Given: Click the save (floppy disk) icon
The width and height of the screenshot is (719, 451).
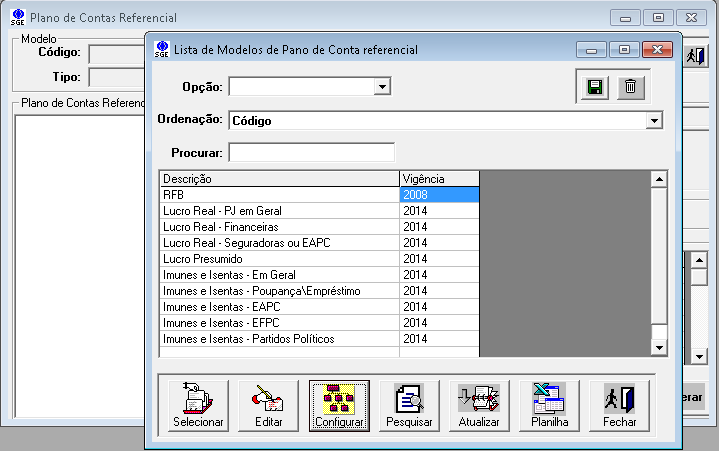Looking at the screenshot, I should [595, 87].
